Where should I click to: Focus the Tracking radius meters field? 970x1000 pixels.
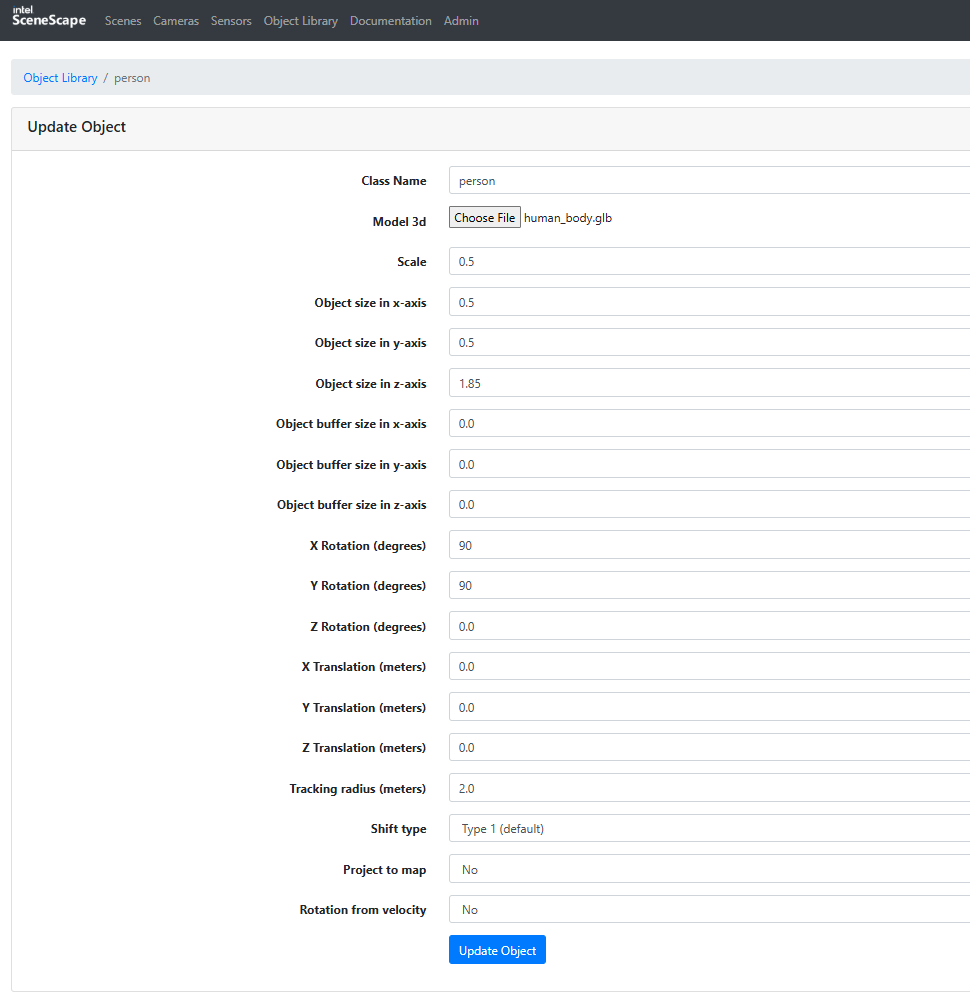pyautogui.click(x=709, y=789)
